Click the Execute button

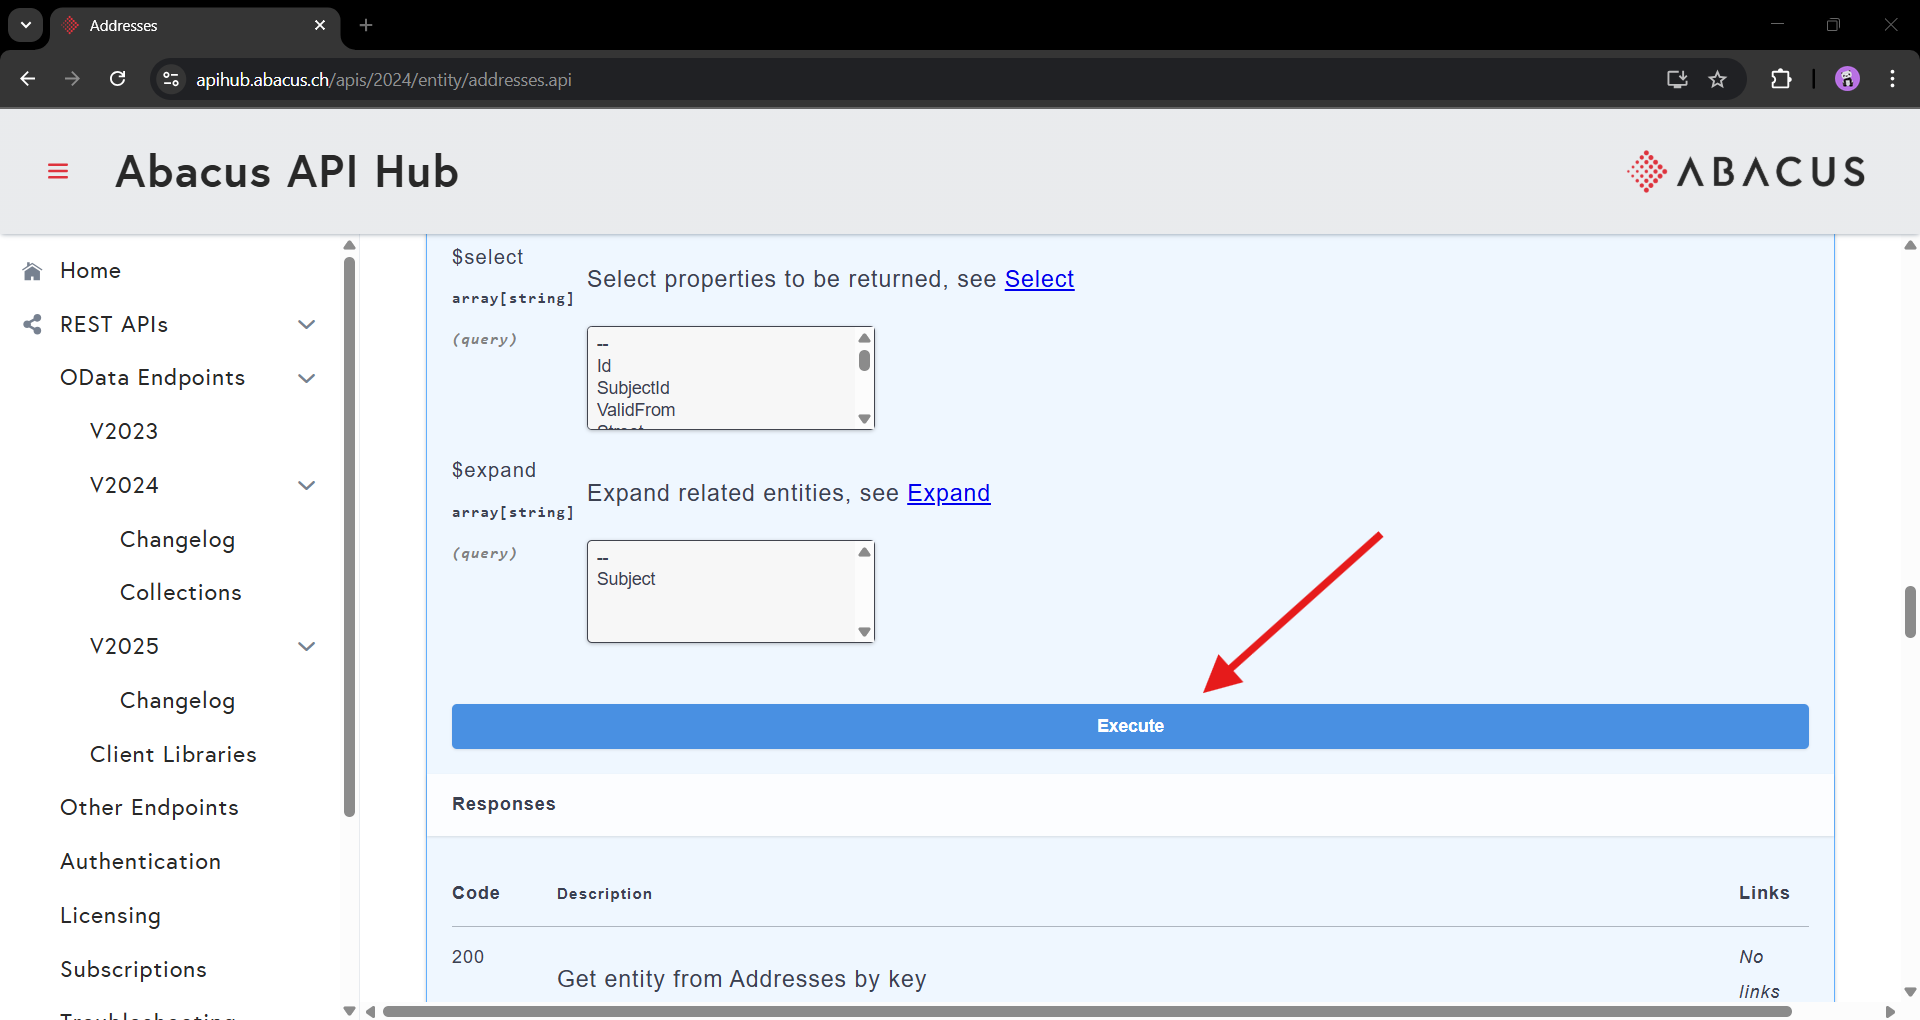1130,726
